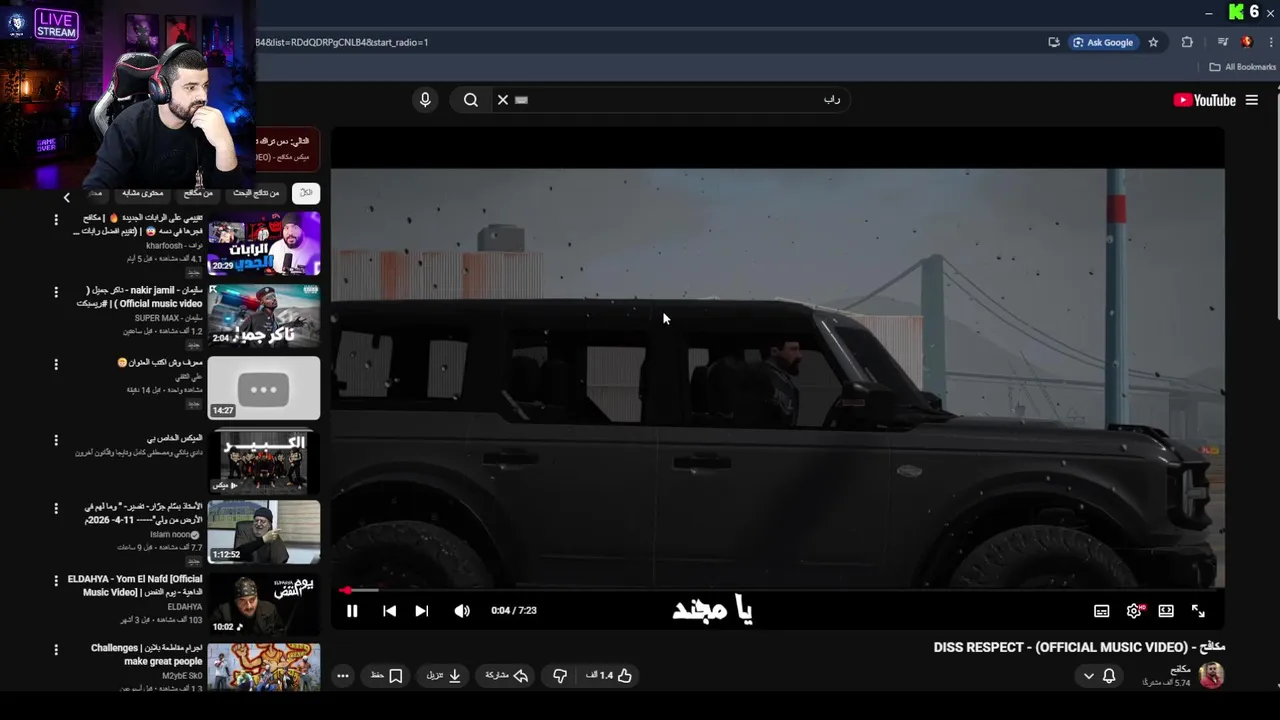Bookmark this page with the star icon

1153,42
